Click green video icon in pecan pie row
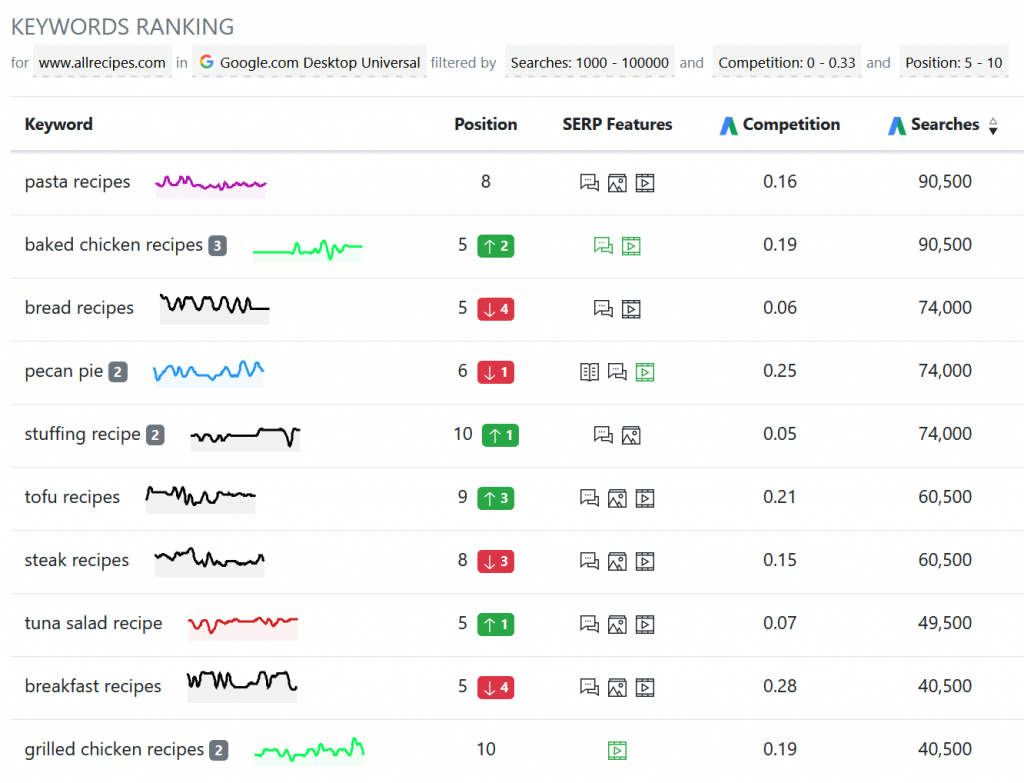The height and width of the screenshot is (783, 1024). (x=645, y=372)
